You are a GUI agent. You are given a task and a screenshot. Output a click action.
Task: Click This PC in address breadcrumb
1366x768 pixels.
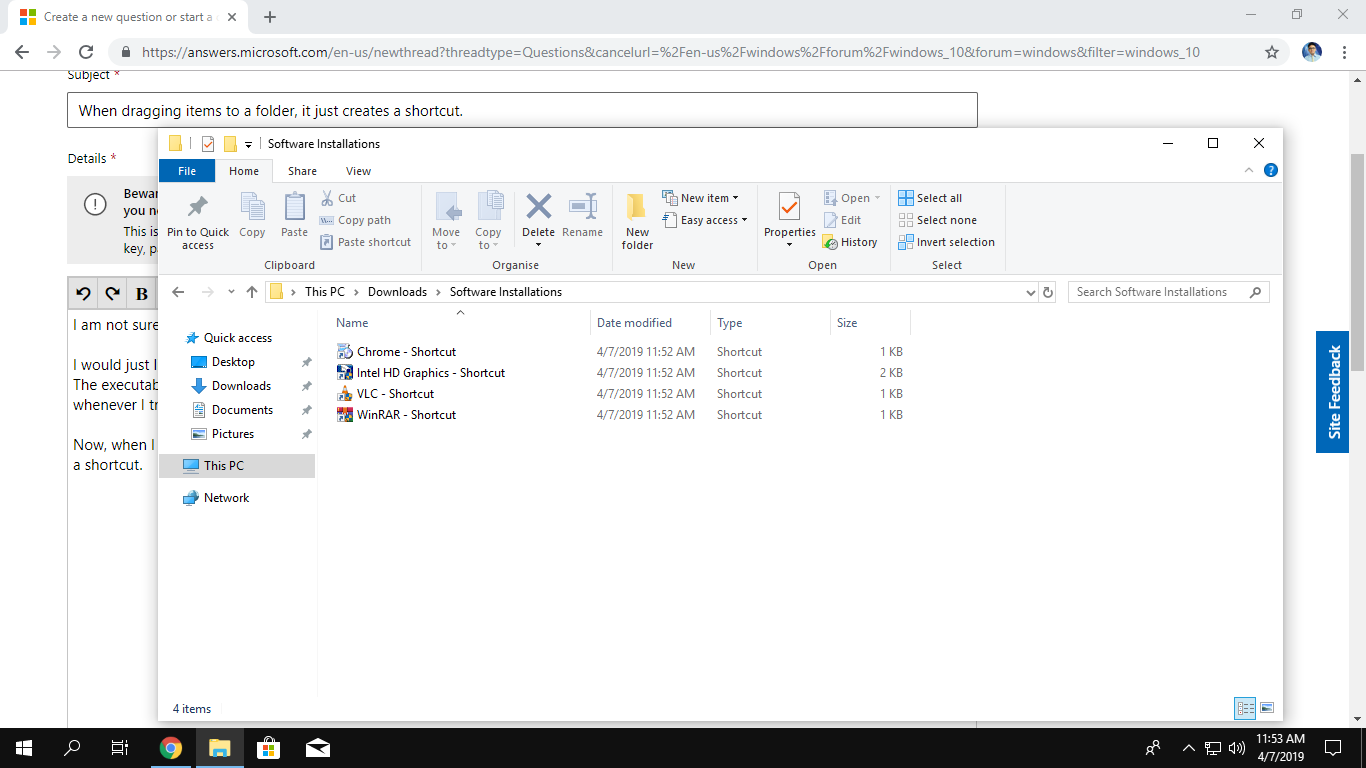[x=324, y=292]
